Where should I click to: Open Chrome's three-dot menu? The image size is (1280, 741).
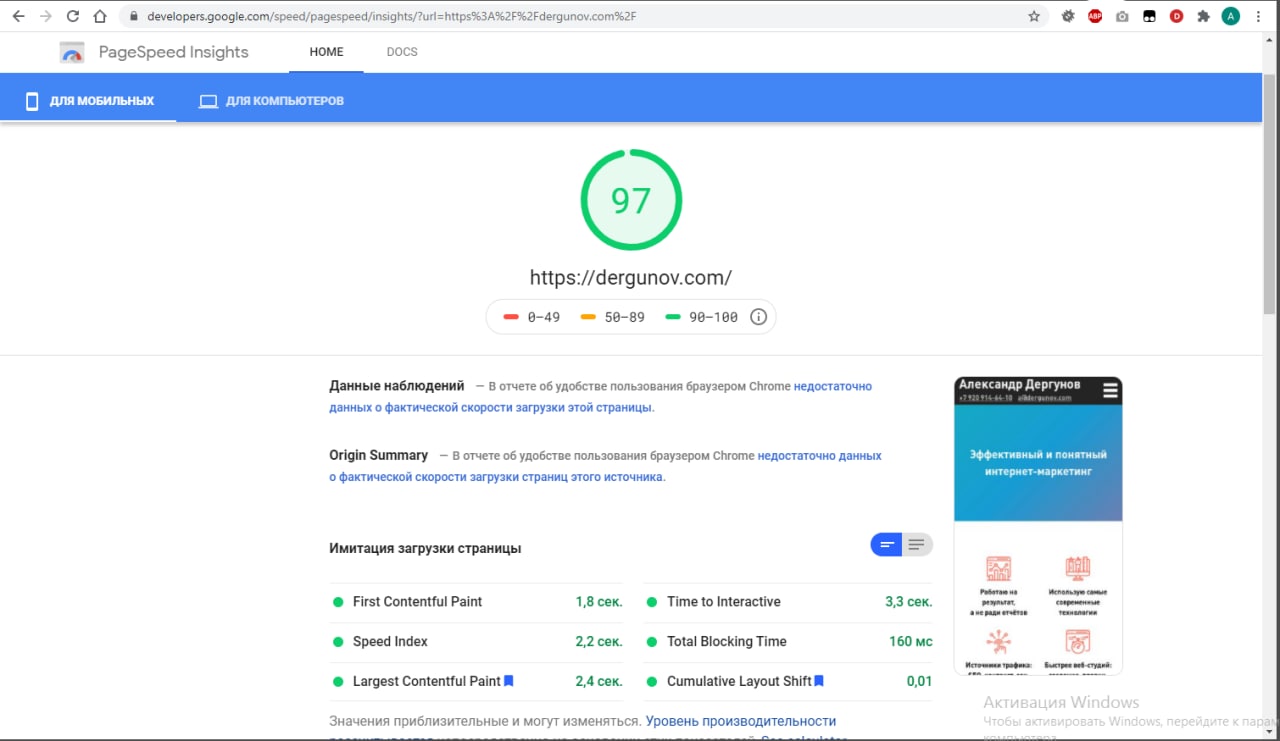coord(1260,16)
